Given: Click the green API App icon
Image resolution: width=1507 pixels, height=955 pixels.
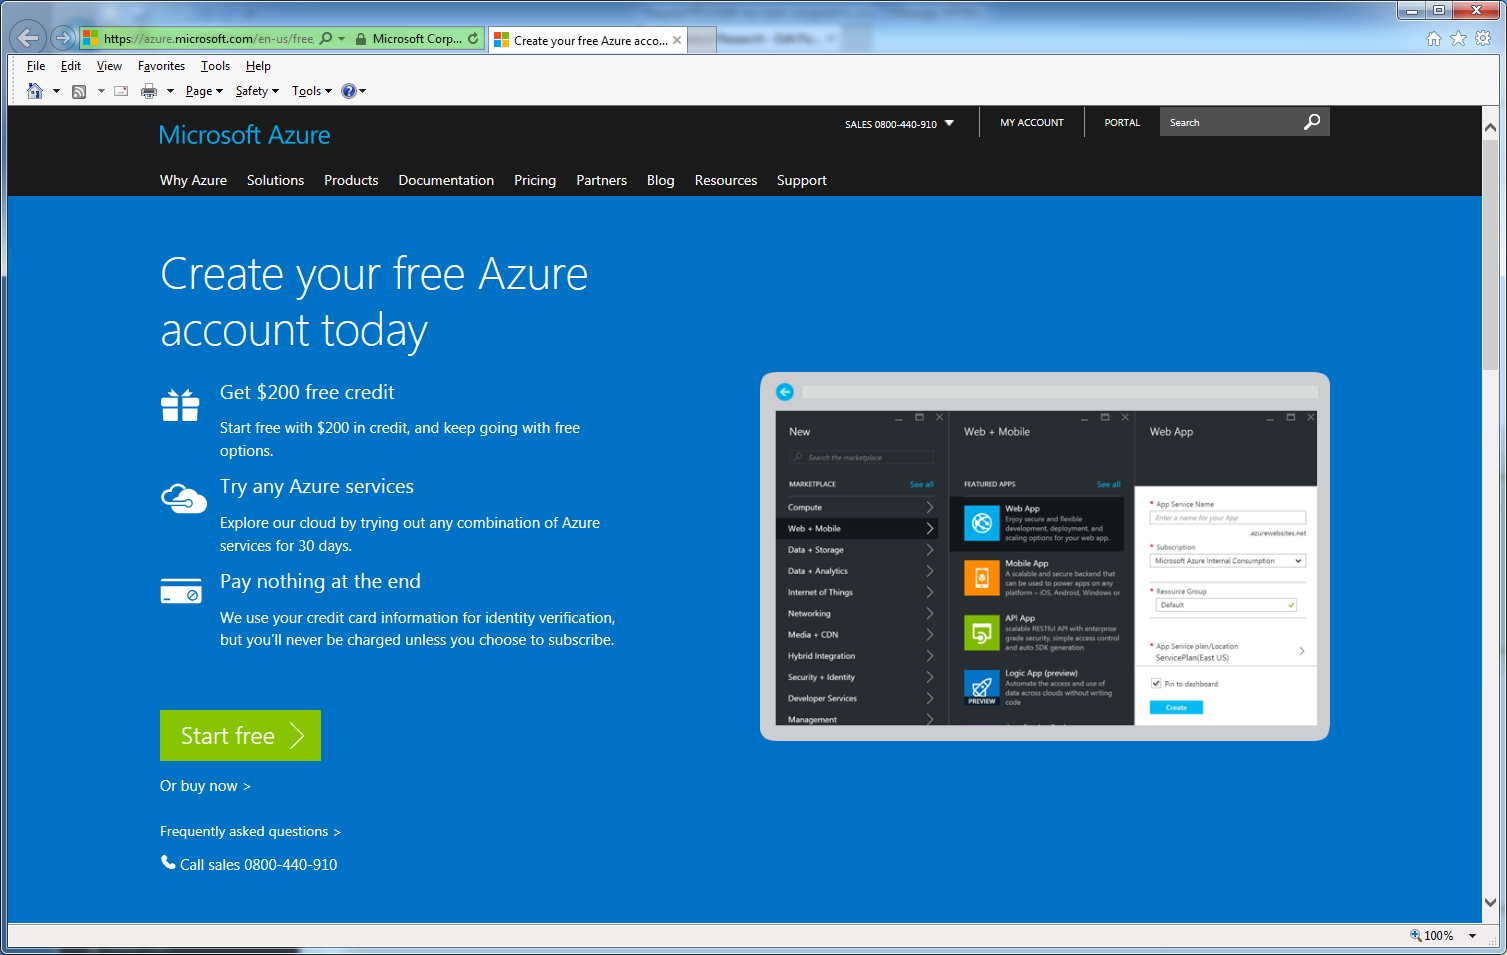Looking at the screenshot, I should [x=982, y=632].
